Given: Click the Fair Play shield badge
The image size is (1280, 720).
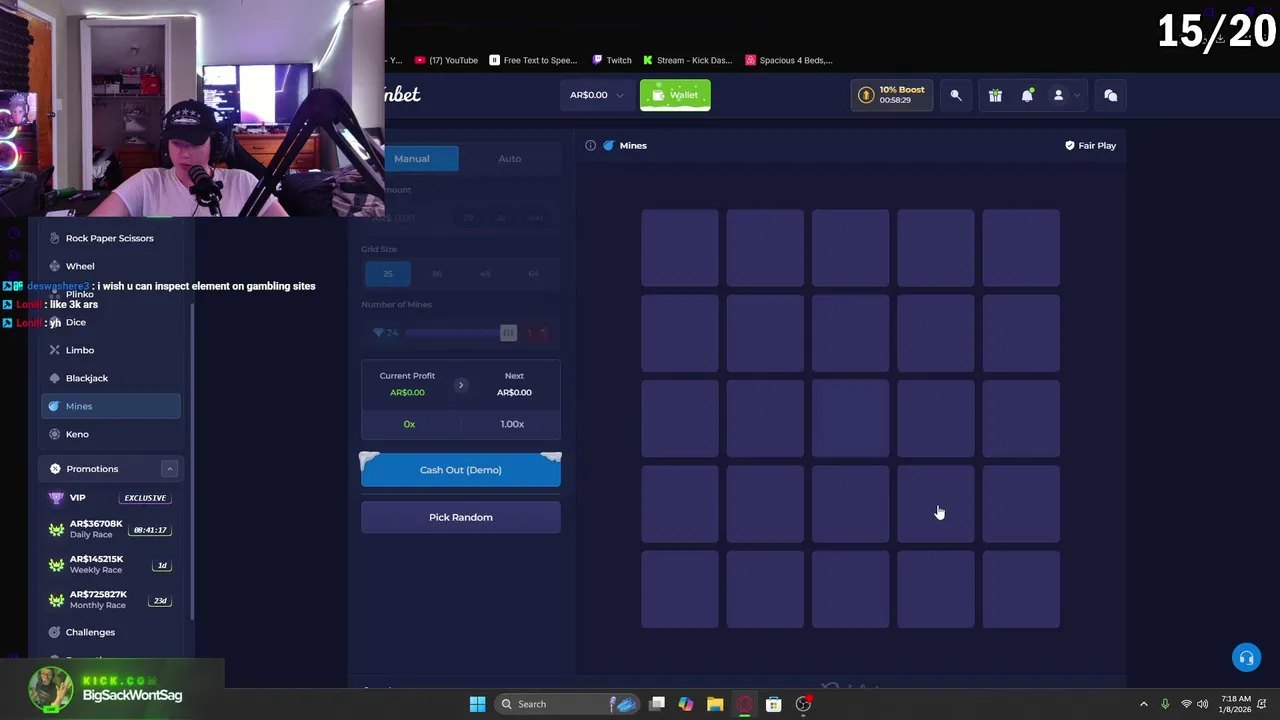Looking at the screenshot, I should [1090, 145].
